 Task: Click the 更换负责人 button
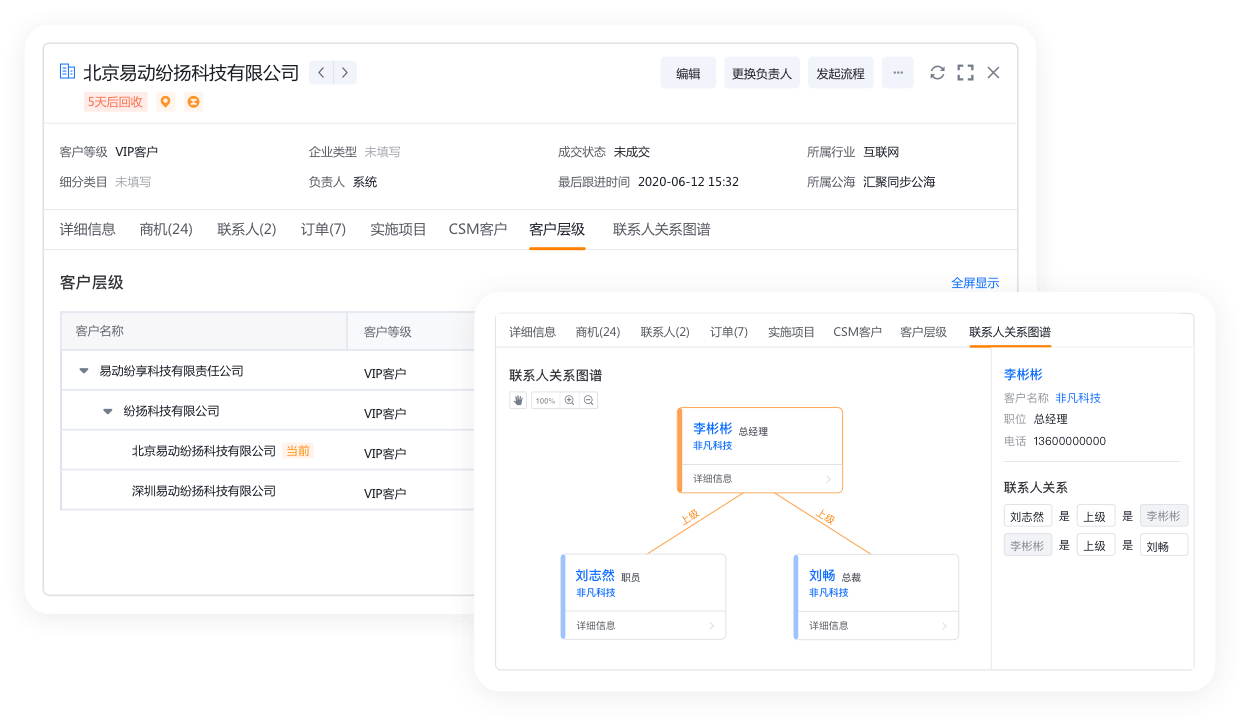[761, 73]
